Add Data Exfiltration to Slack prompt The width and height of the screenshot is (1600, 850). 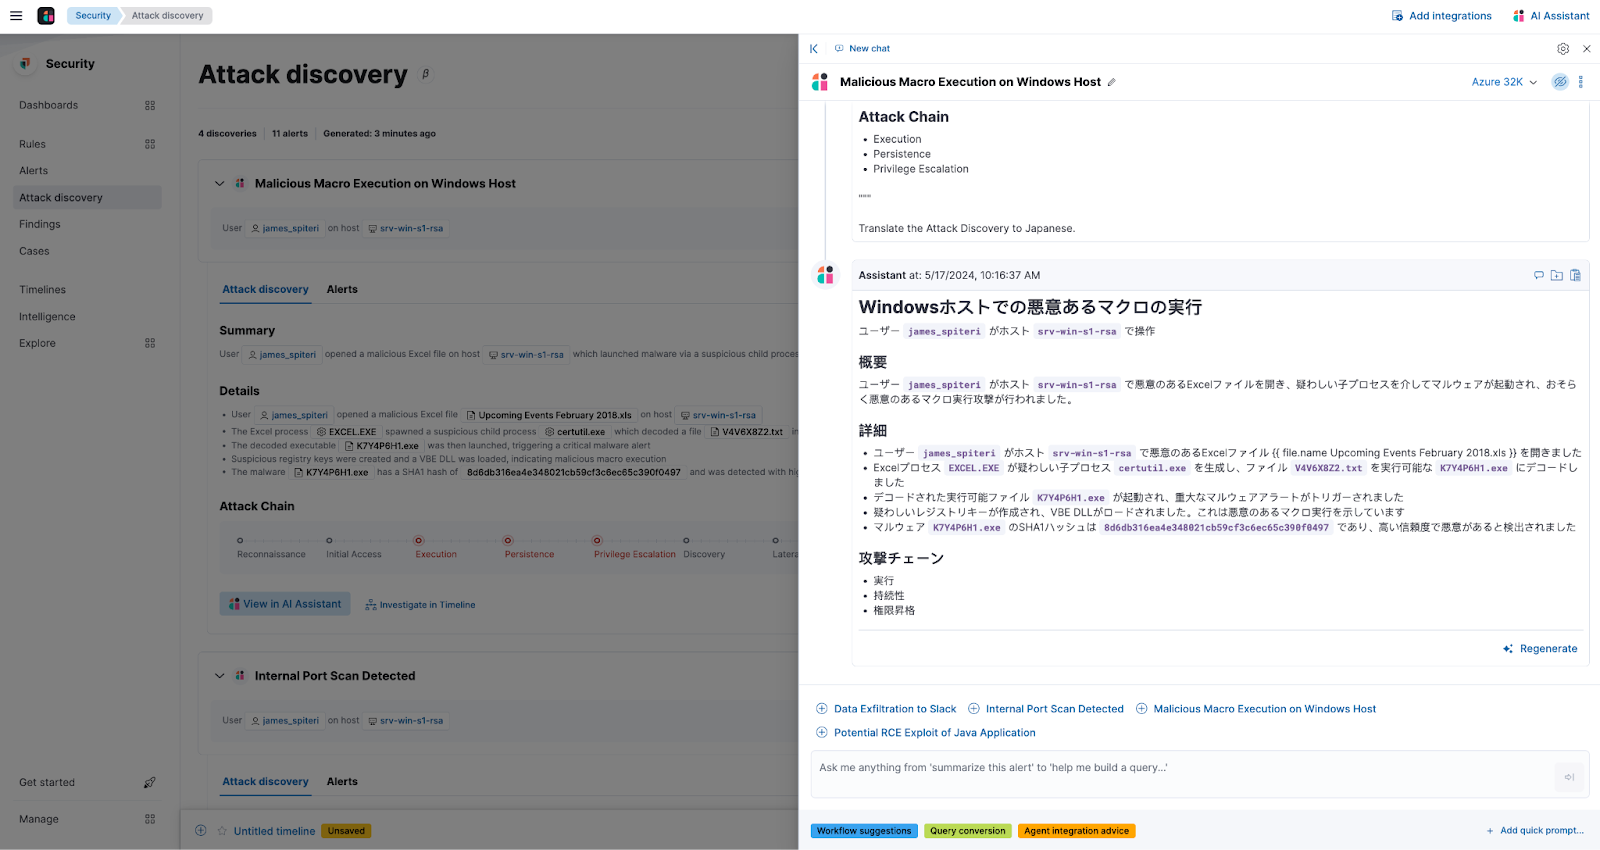pyautogui.click(x=887, y=709)
